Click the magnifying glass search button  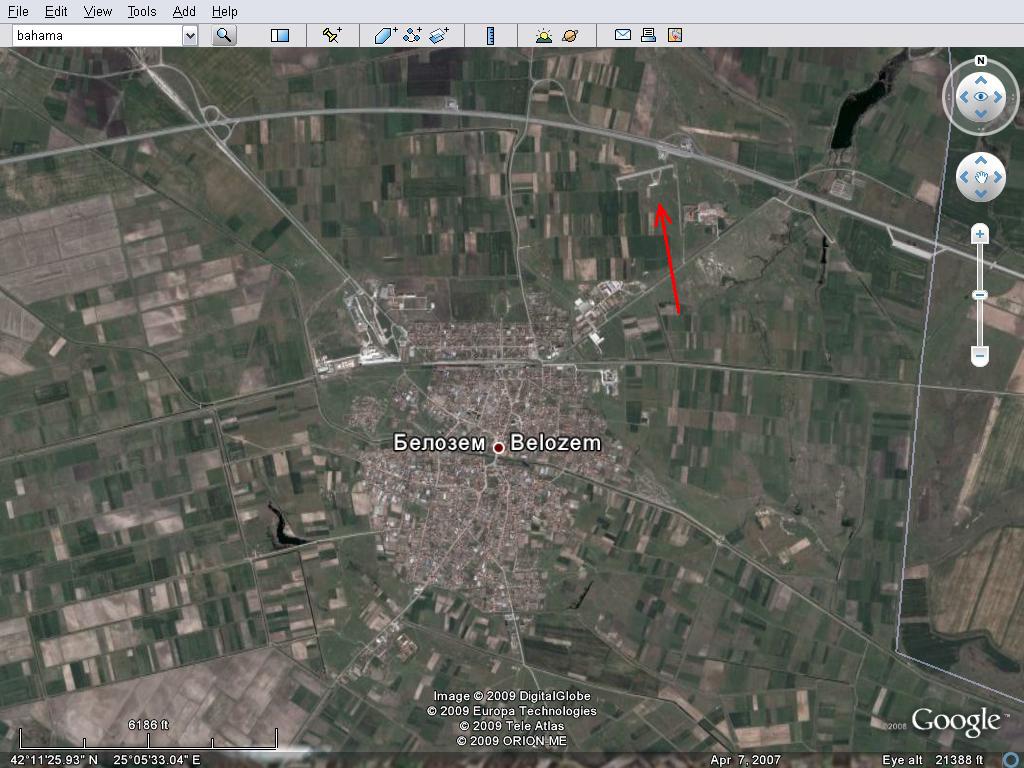(x=224, y=35)
